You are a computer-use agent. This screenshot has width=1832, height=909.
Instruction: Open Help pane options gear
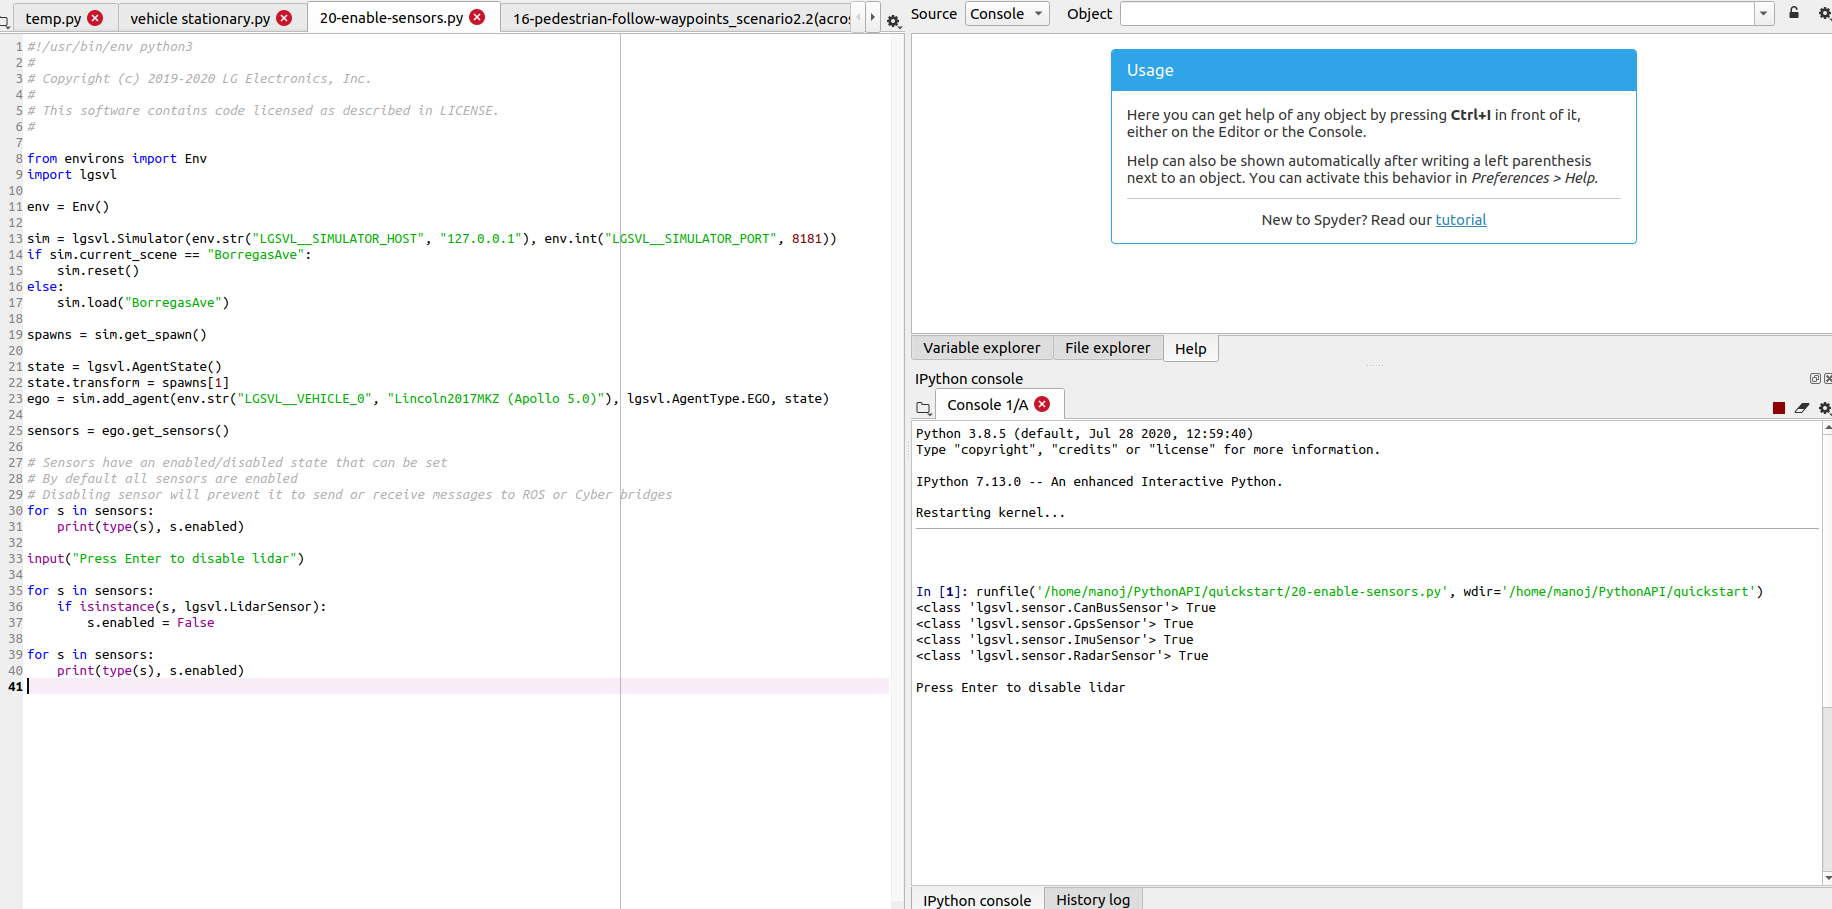[1824, 13]
